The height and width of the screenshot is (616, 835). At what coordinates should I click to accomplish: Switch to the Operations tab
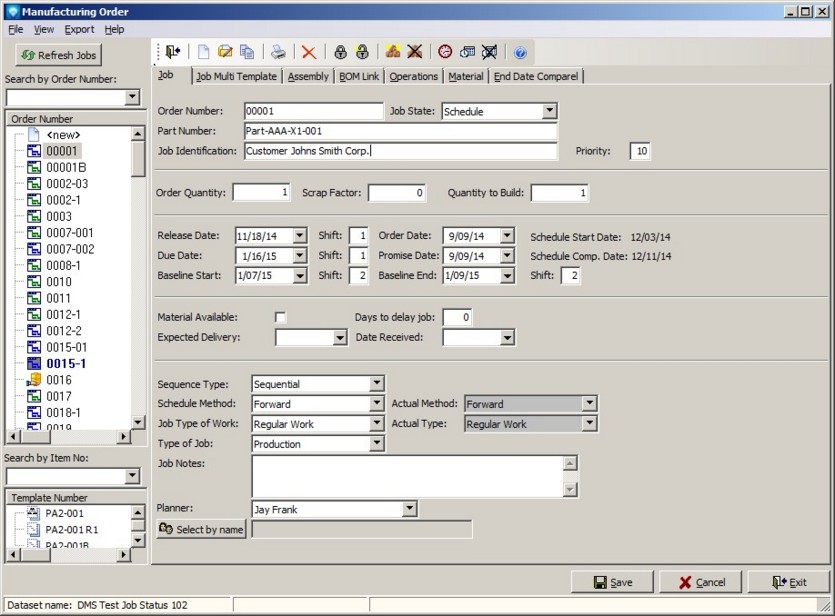[413, 76]
